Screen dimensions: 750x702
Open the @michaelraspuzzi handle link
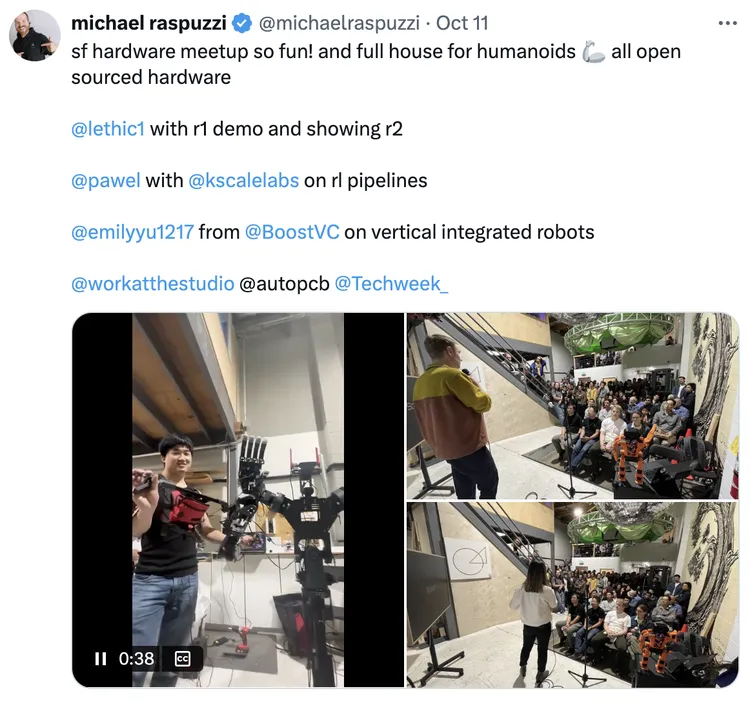coord(340,23)
